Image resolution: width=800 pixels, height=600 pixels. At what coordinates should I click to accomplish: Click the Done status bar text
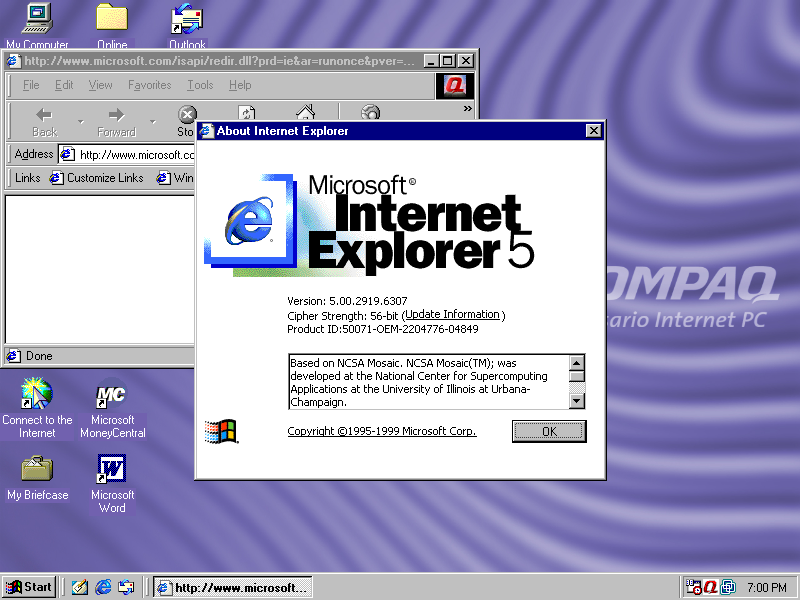[x=39, y=356]
